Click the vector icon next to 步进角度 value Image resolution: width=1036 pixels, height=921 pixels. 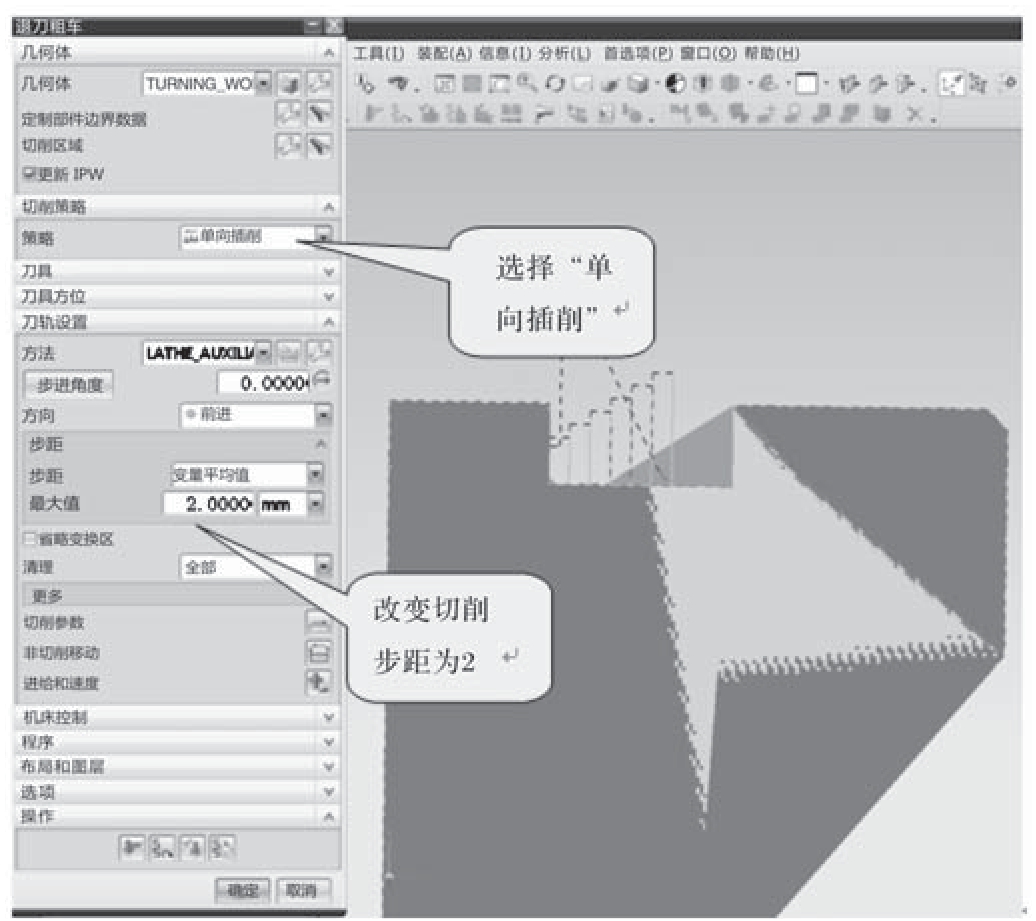(x=322, y=380)
